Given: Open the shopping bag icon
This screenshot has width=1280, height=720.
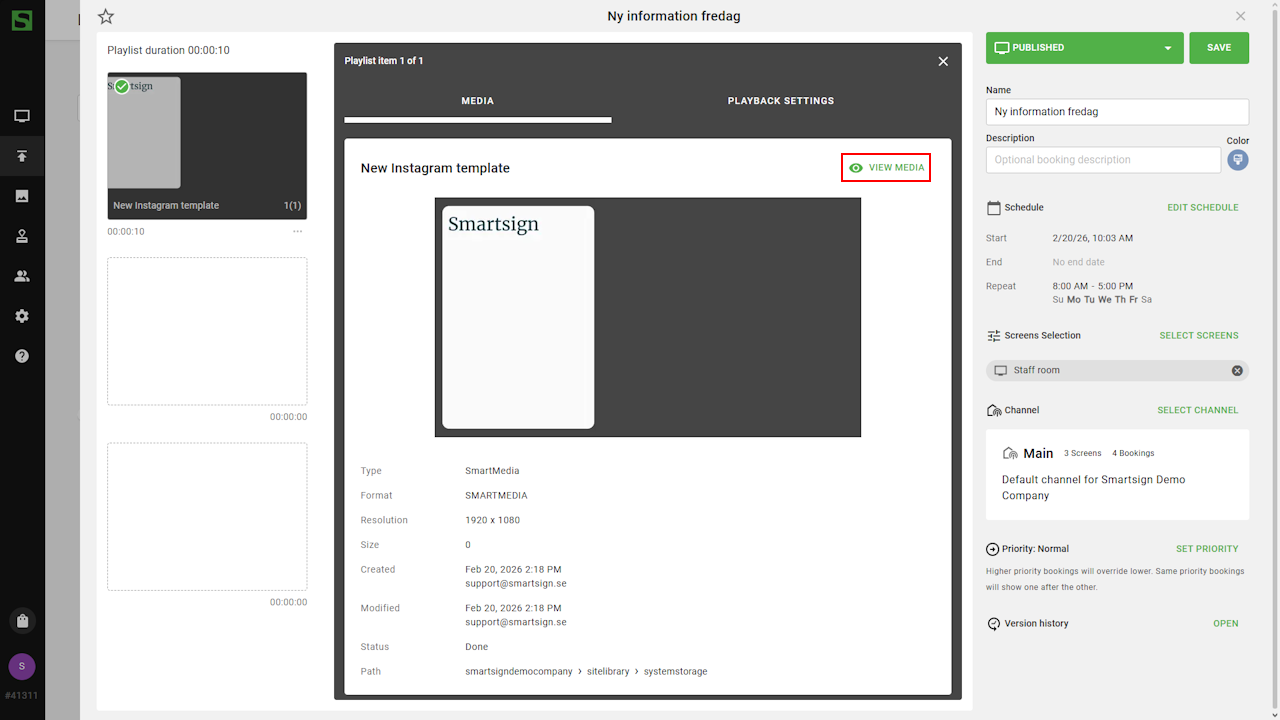Looking at the screenshot, I should pos(22,620).
